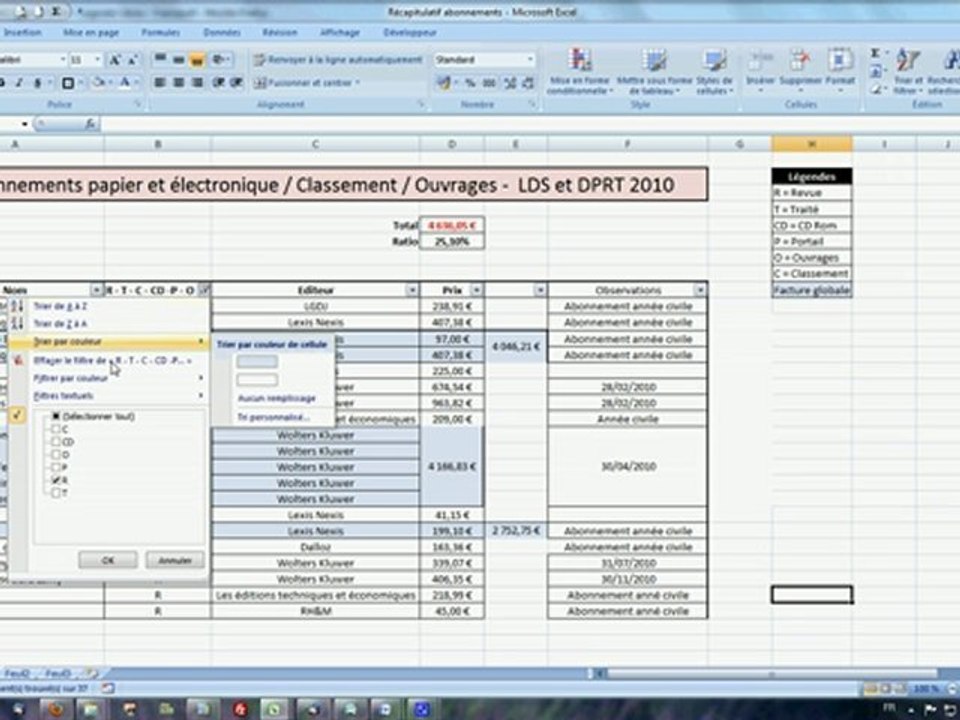This screenshot has height=720, width=960.
Task: Click Annuler in the filter menu
Action: click(175, 560)
